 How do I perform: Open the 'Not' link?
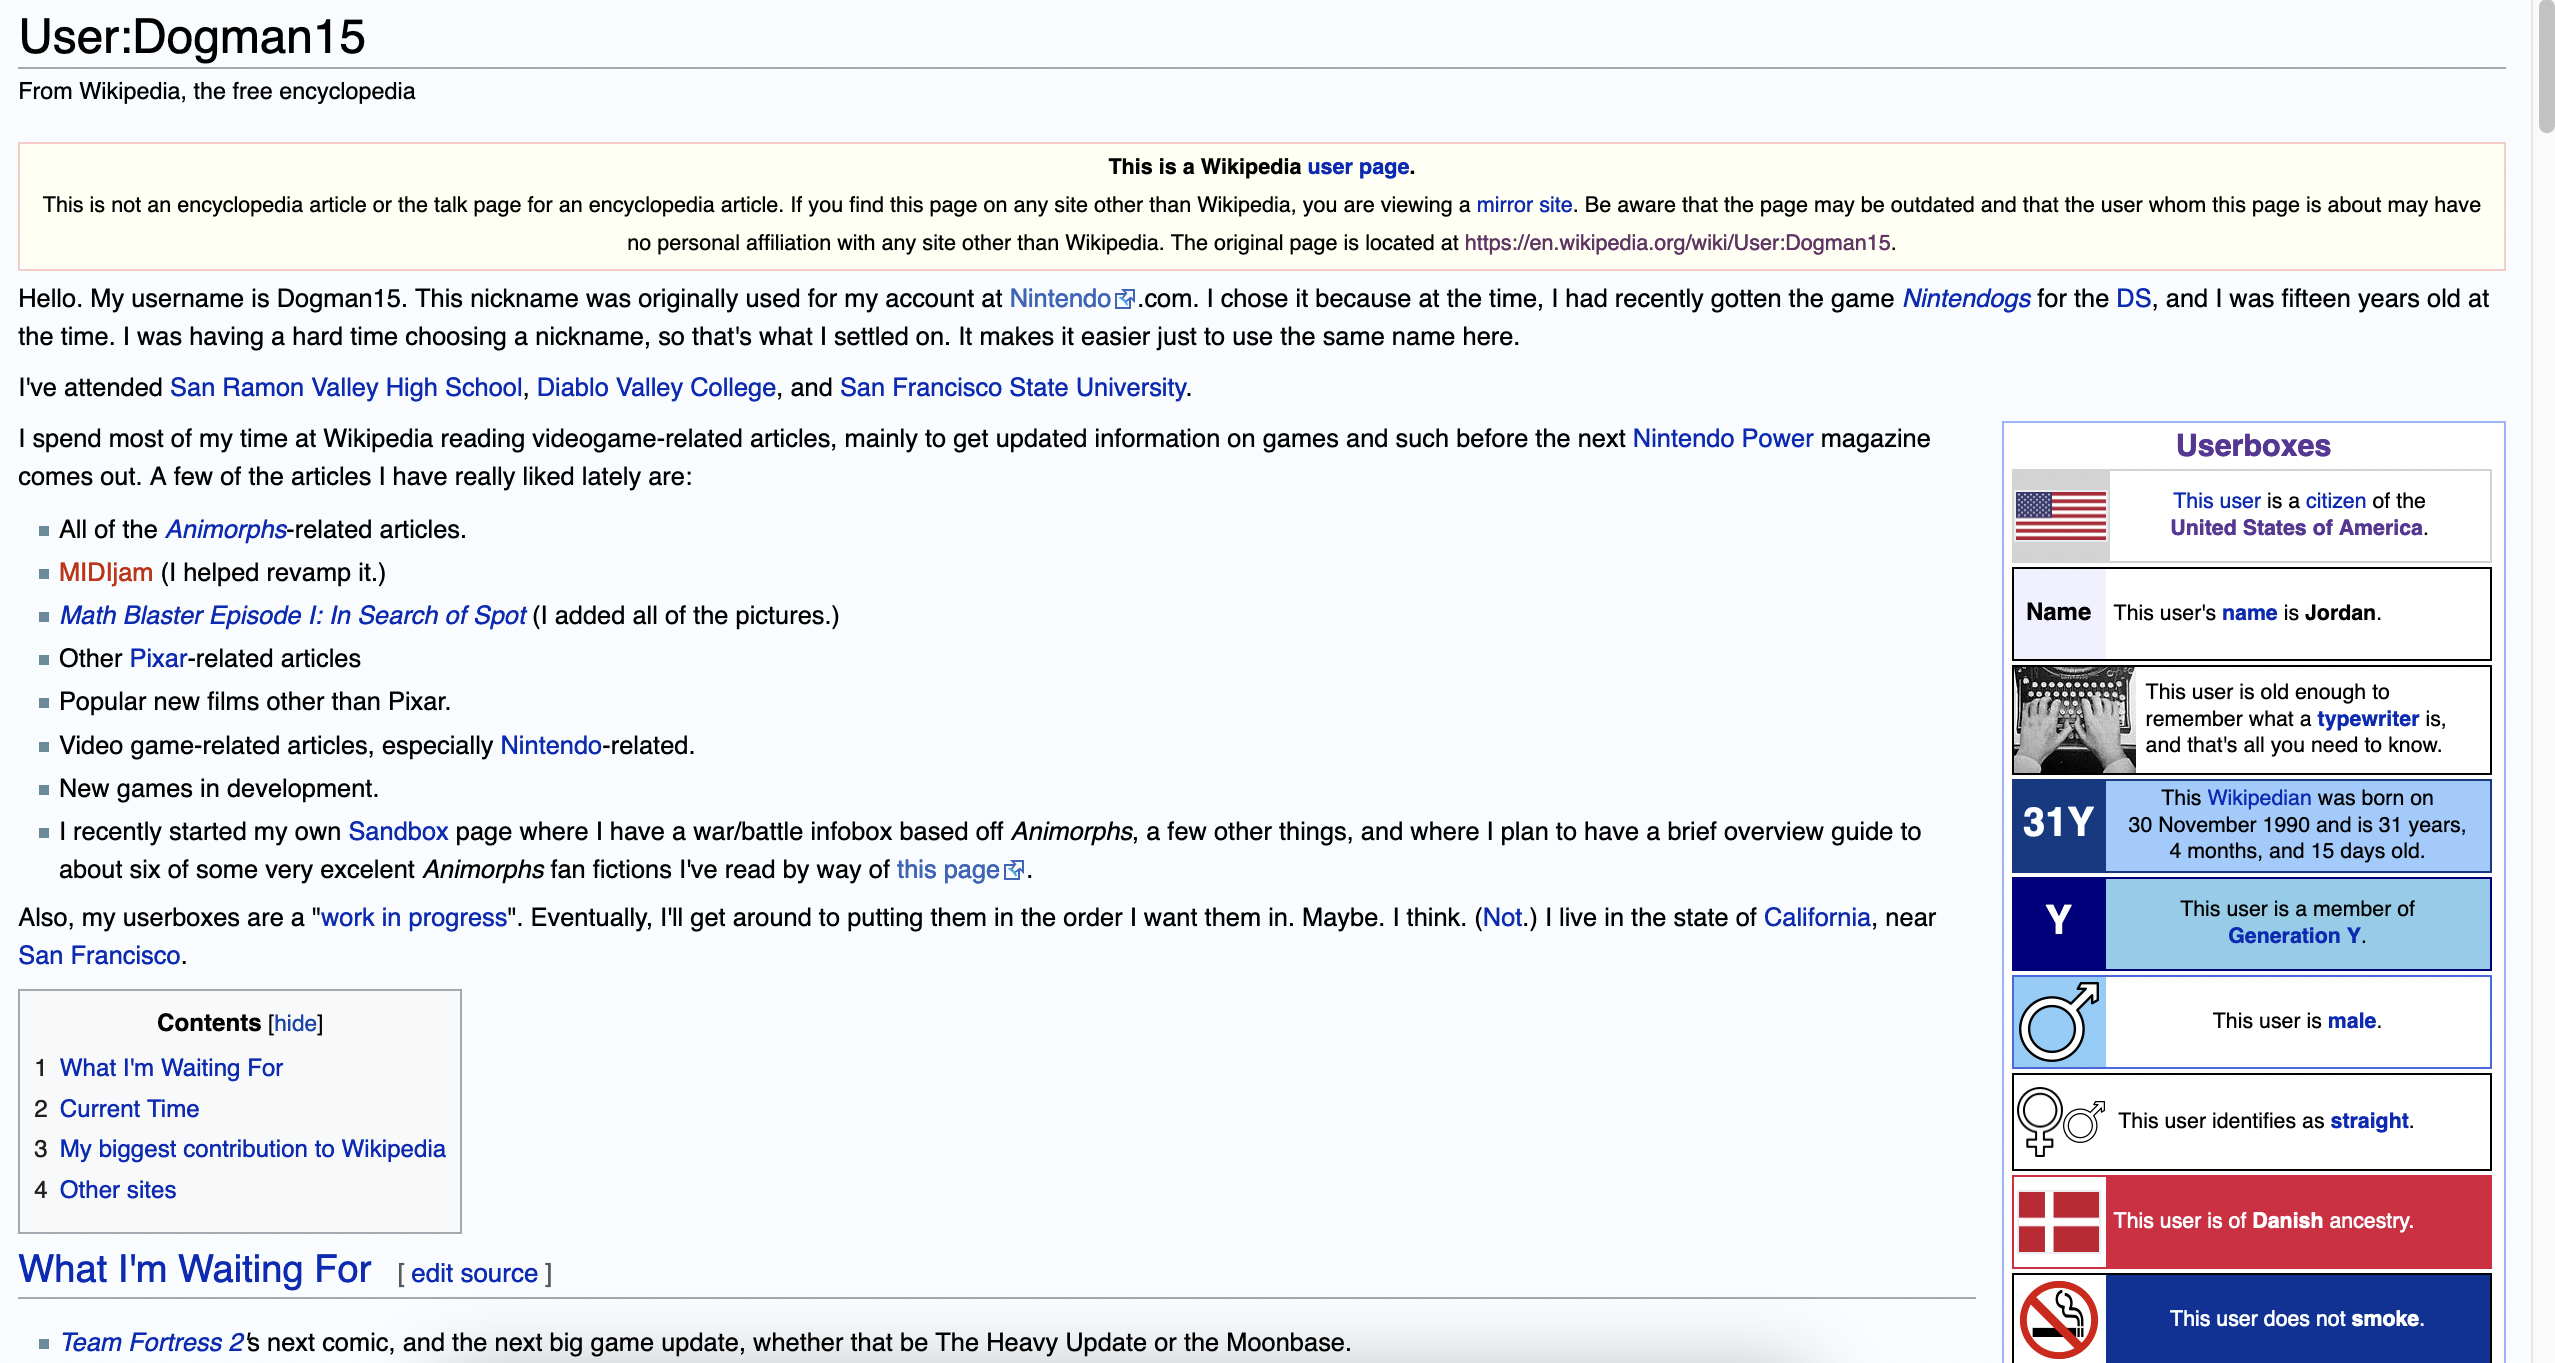coord(1502,918)
